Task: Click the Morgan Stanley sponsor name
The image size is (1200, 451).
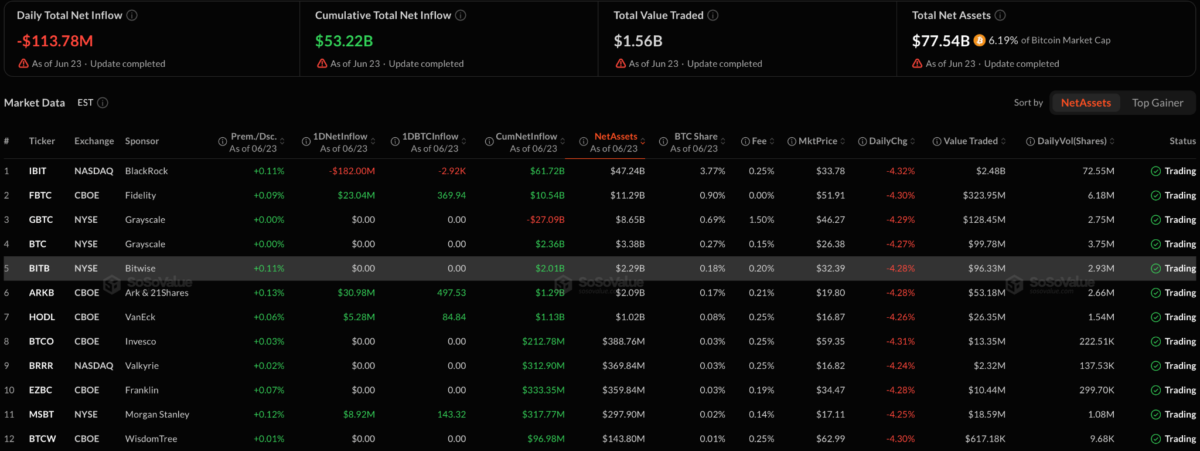Action: tap(157, 414)
